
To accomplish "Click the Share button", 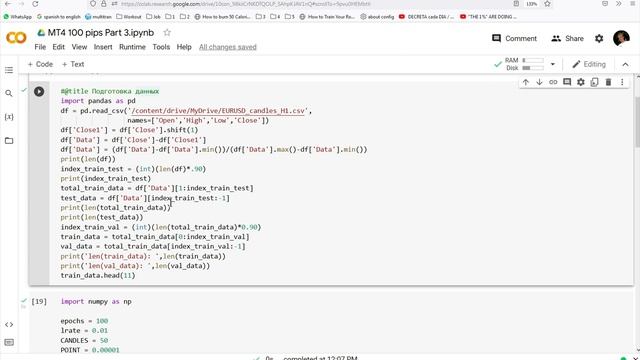I will (x=567, y=38).
